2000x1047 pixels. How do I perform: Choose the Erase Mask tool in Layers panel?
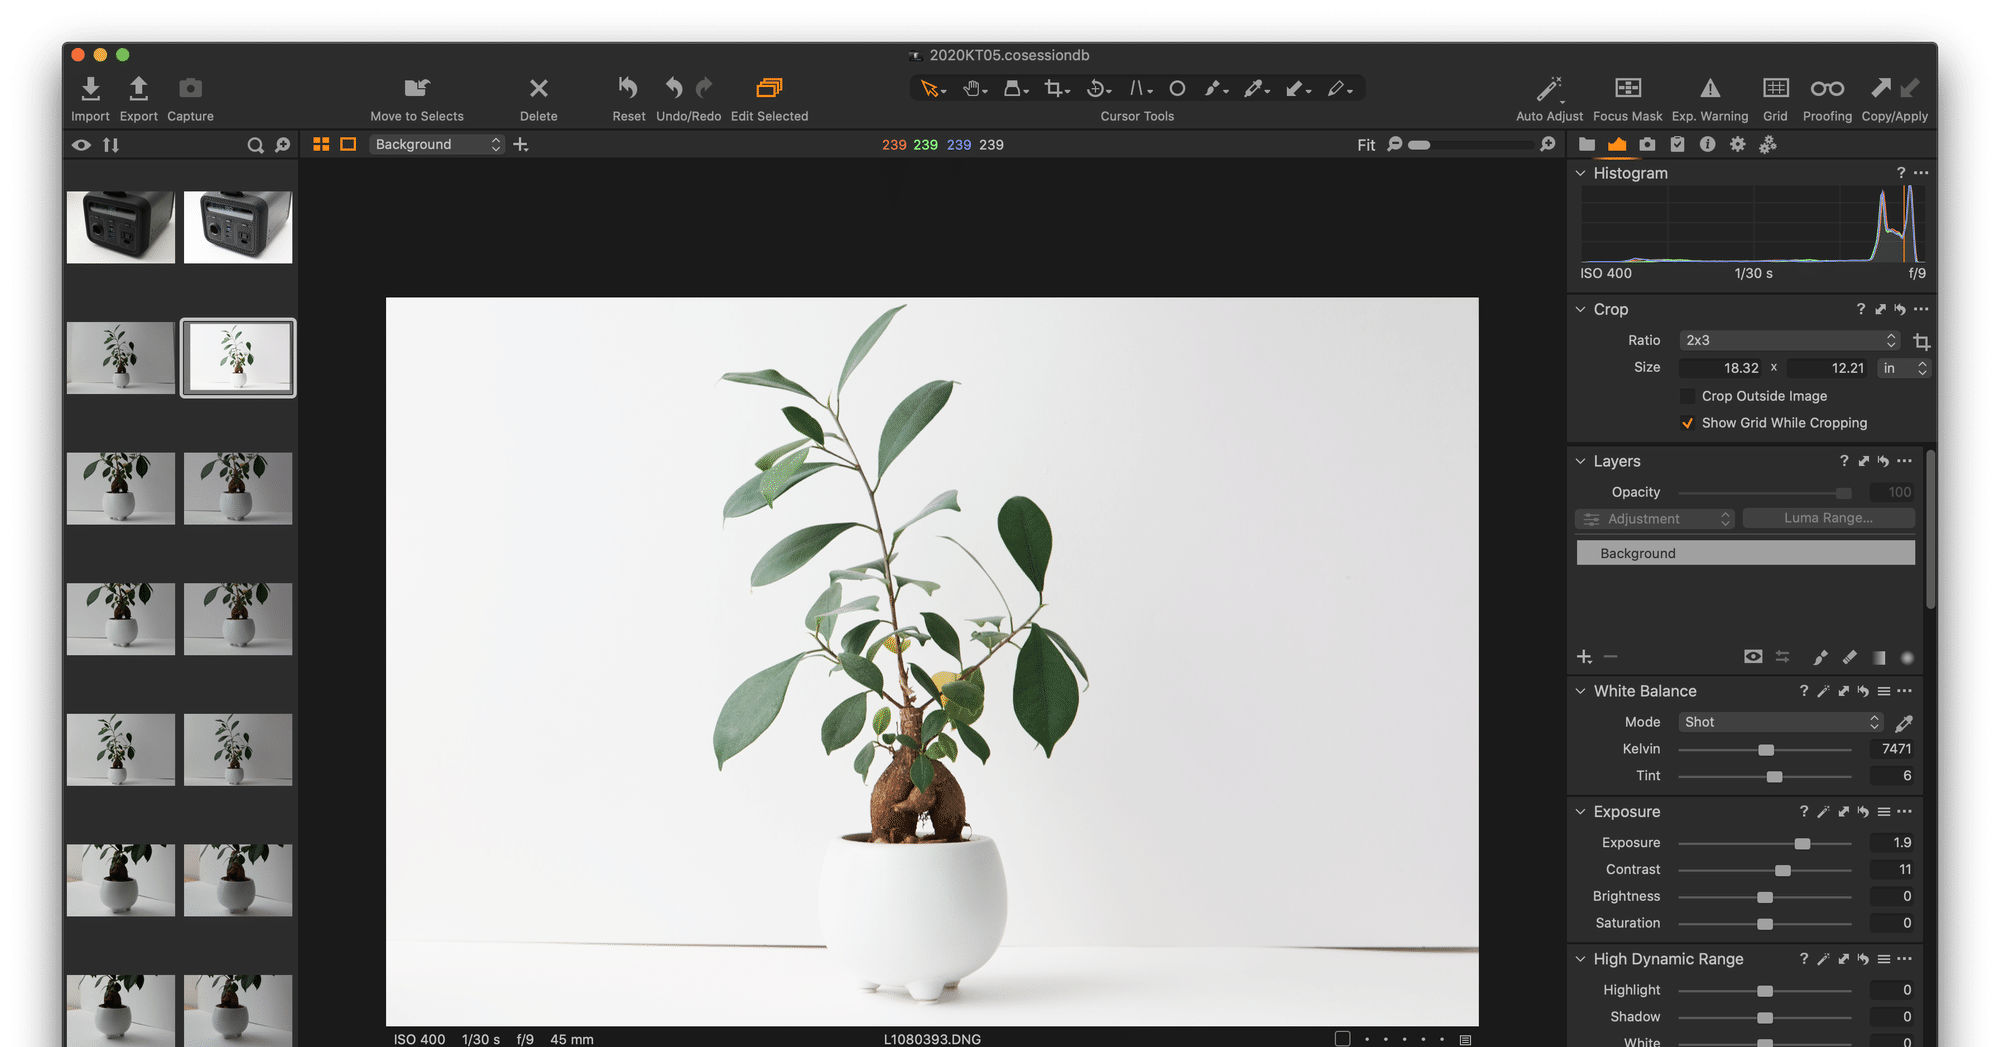(x=1850, y=657)
